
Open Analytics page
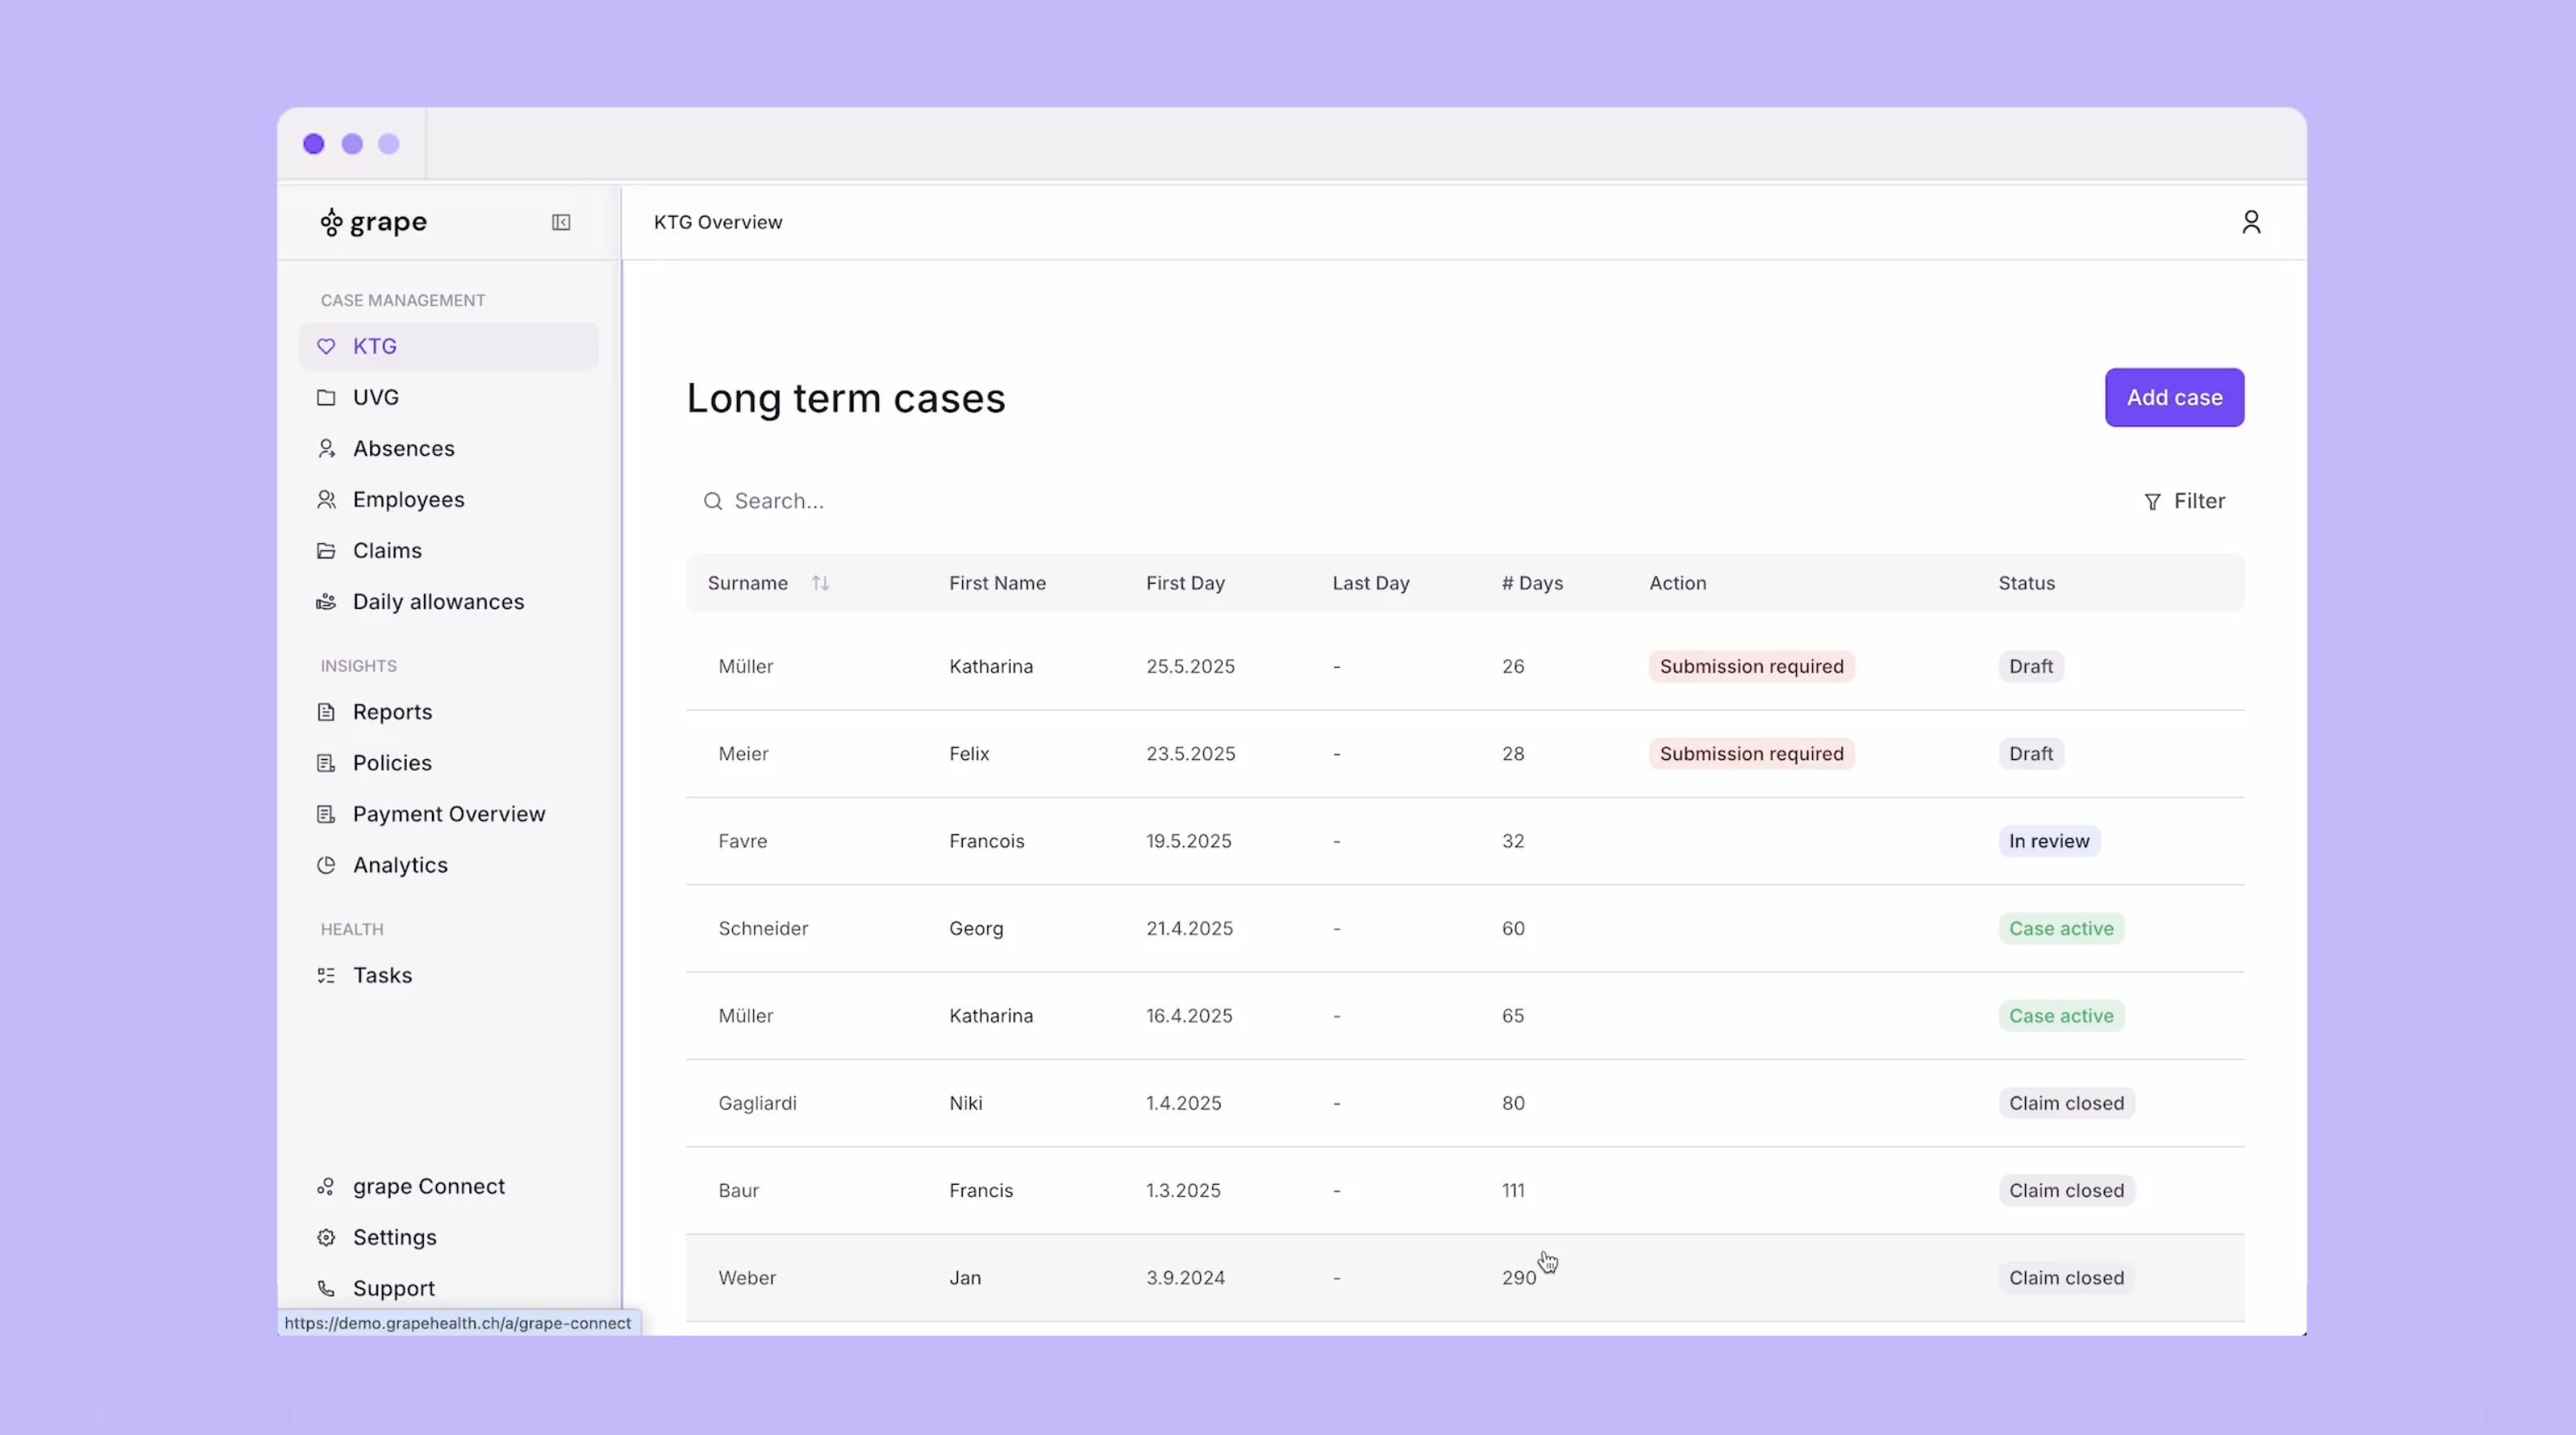tap(448, 865)
